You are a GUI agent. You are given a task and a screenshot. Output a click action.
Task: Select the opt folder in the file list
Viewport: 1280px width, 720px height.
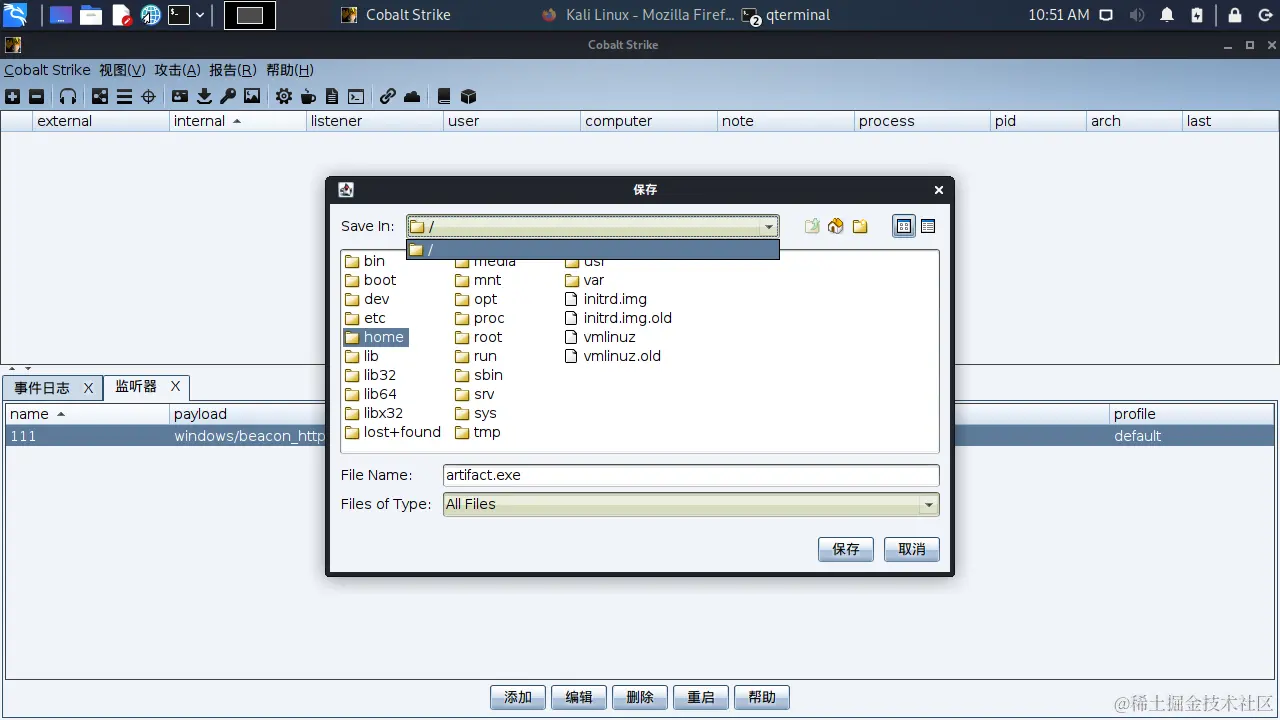(476, 299)
